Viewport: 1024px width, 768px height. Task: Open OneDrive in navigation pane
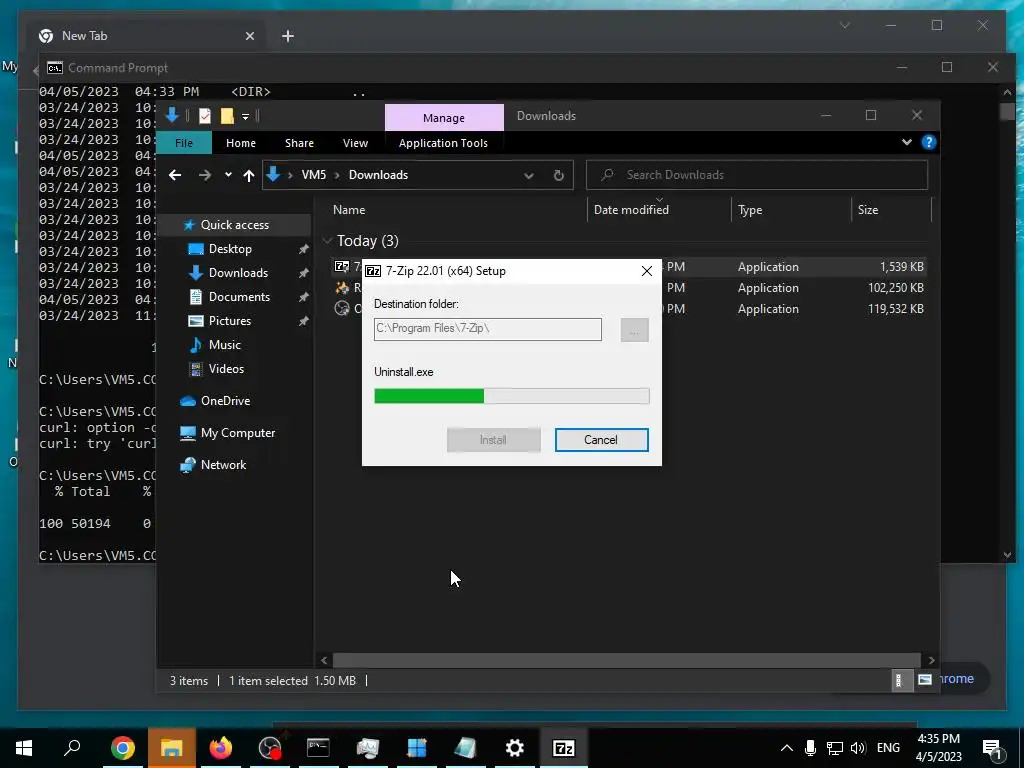(225, 401)
